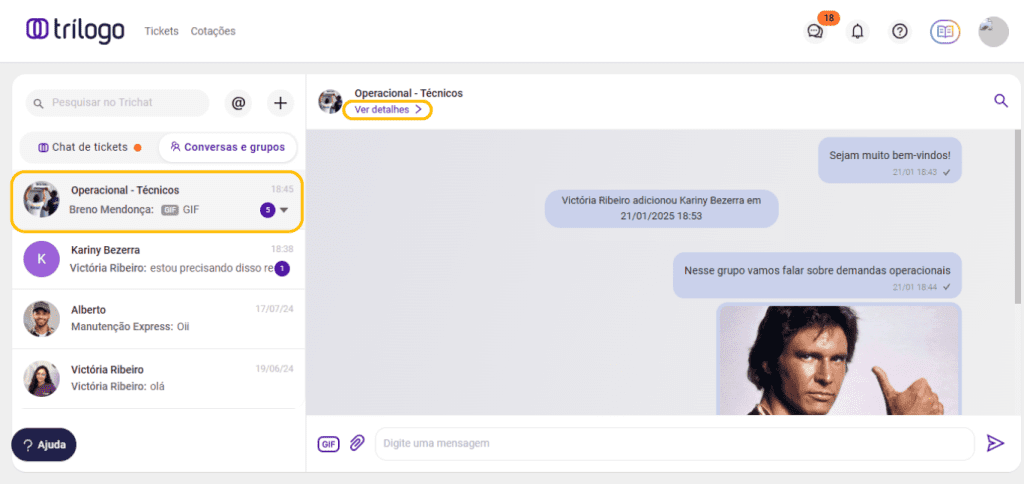Click the Ver detalhes link
This screenshot has height=484, width=1024.
click(388, 110)
